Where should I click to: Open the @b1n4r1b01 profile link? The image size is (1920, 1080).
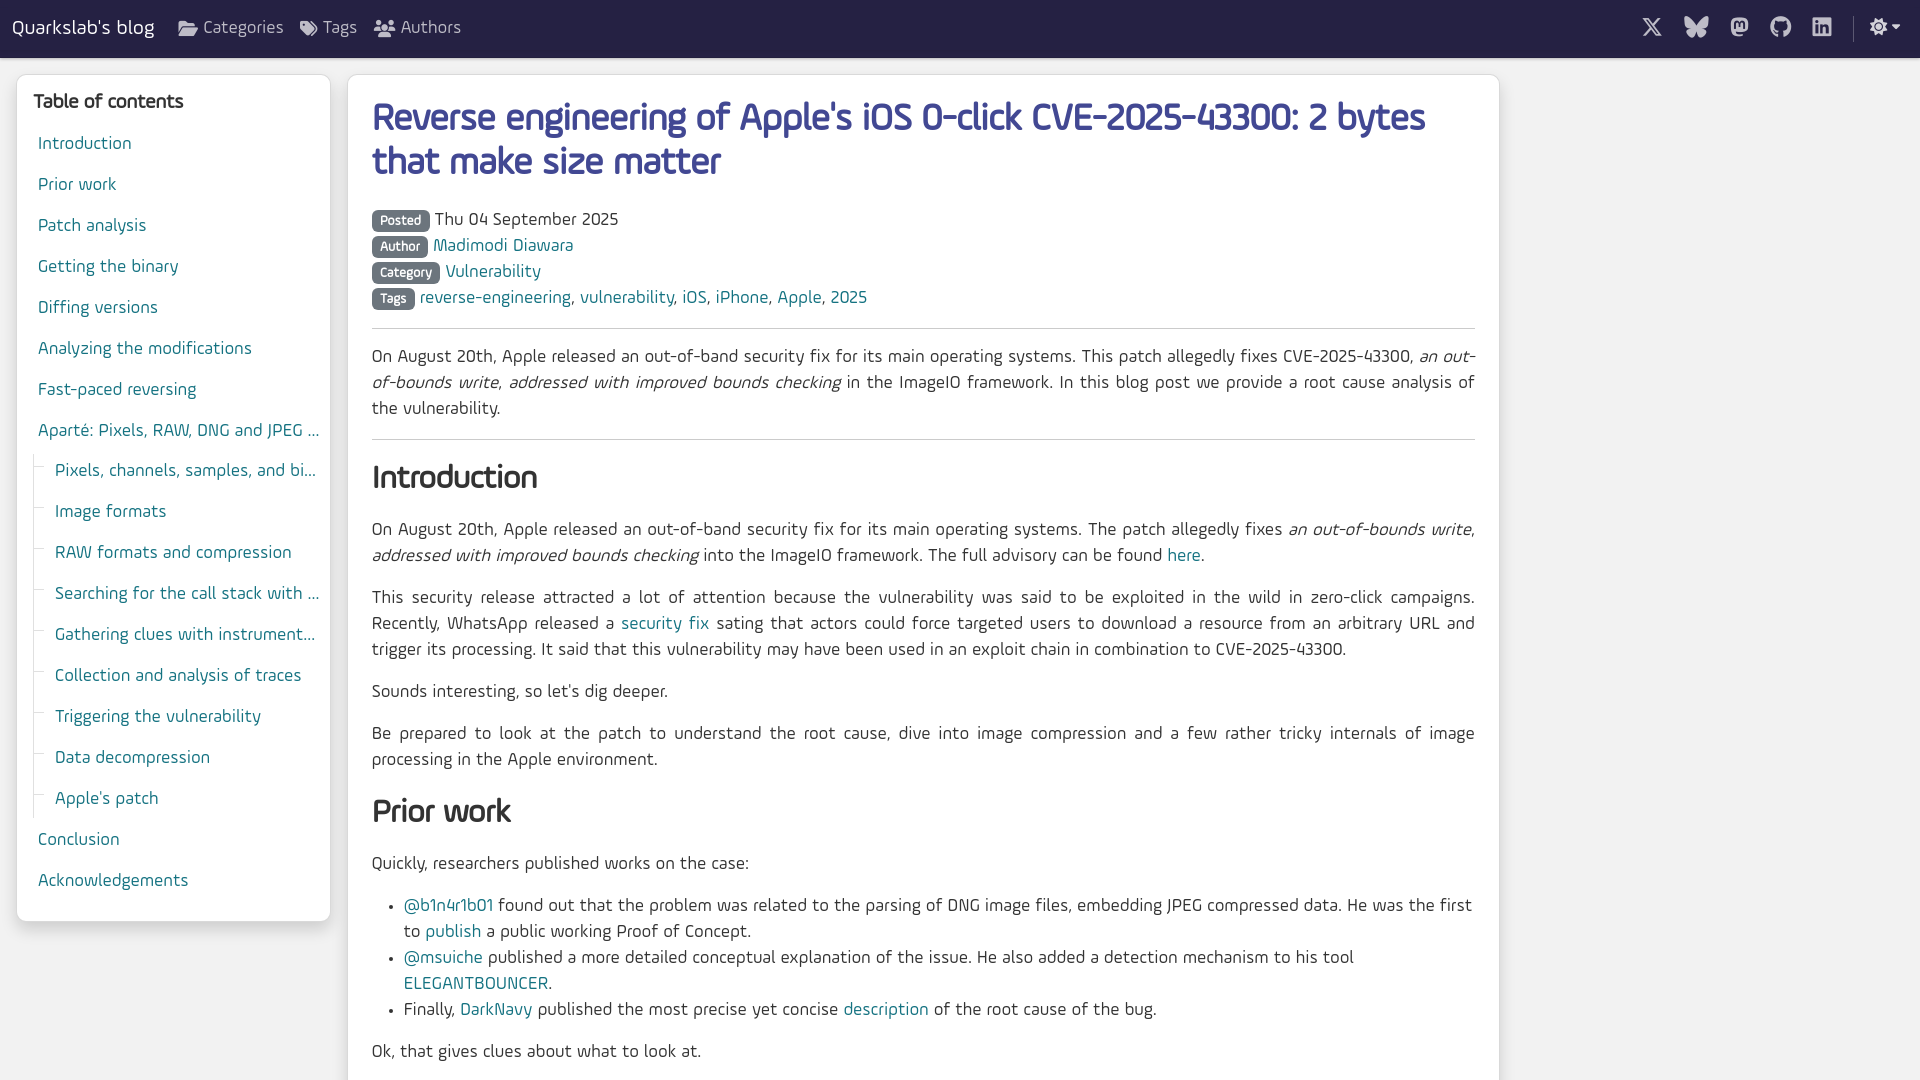448,906
